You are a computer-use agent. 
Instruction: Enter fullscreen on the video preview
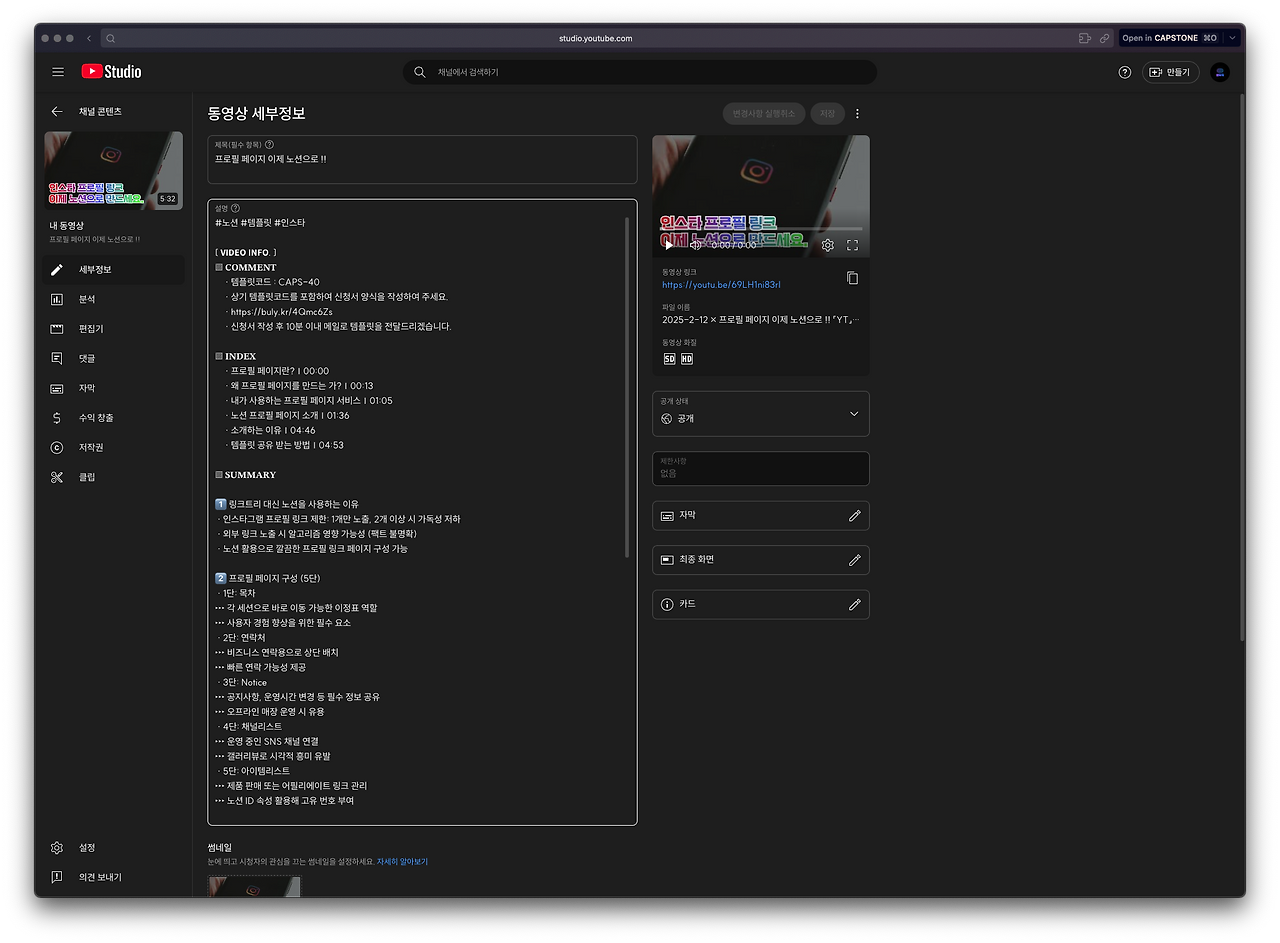(x=853, y=245)
